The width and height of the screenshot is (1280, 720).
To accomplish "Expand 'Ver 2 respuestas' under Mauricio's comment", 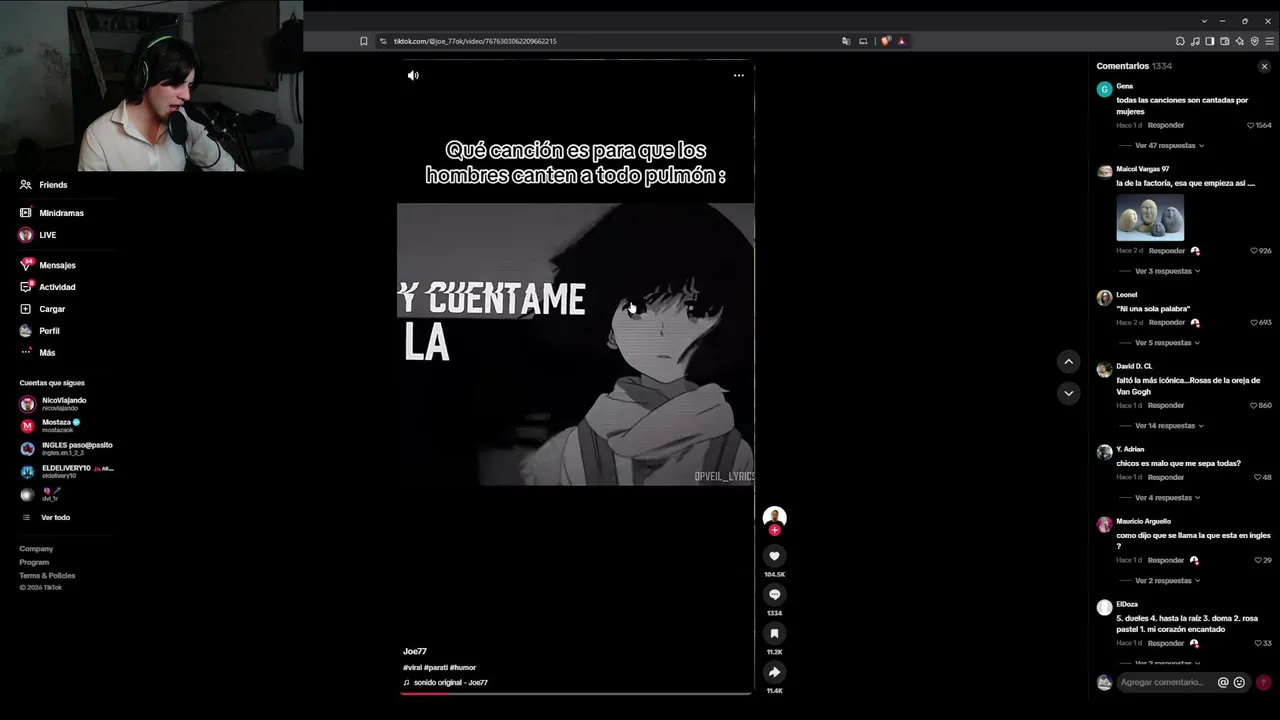I will pyautogui.click(x=1167, y=581).
